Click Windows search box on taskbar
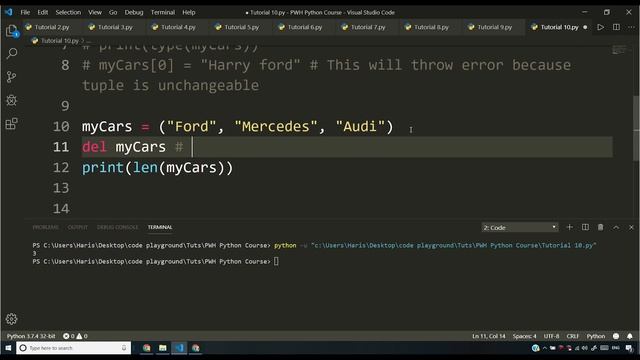Screen dimensions: 640x360 [x=73, y=348]
